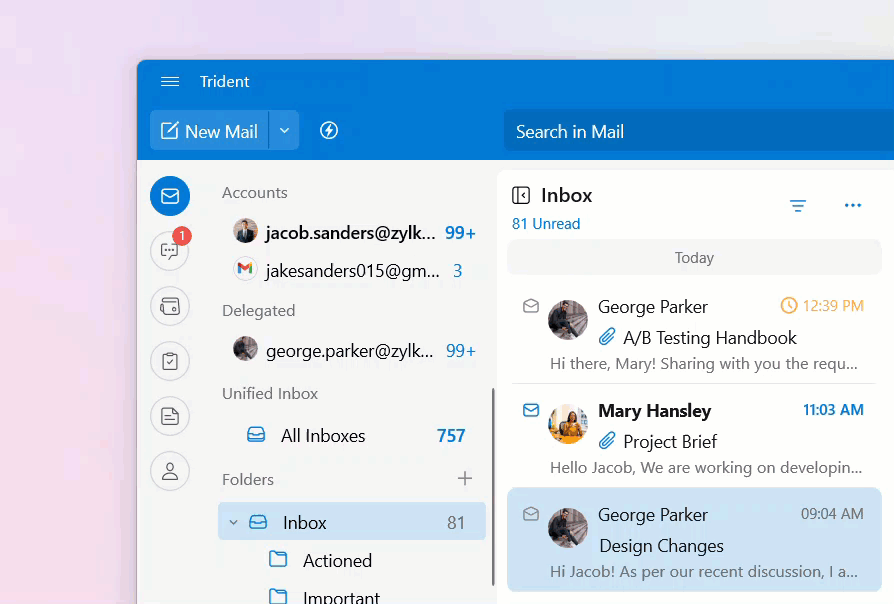
Task: Toggle read status on Design Changes email
Action: click(531, 514)
